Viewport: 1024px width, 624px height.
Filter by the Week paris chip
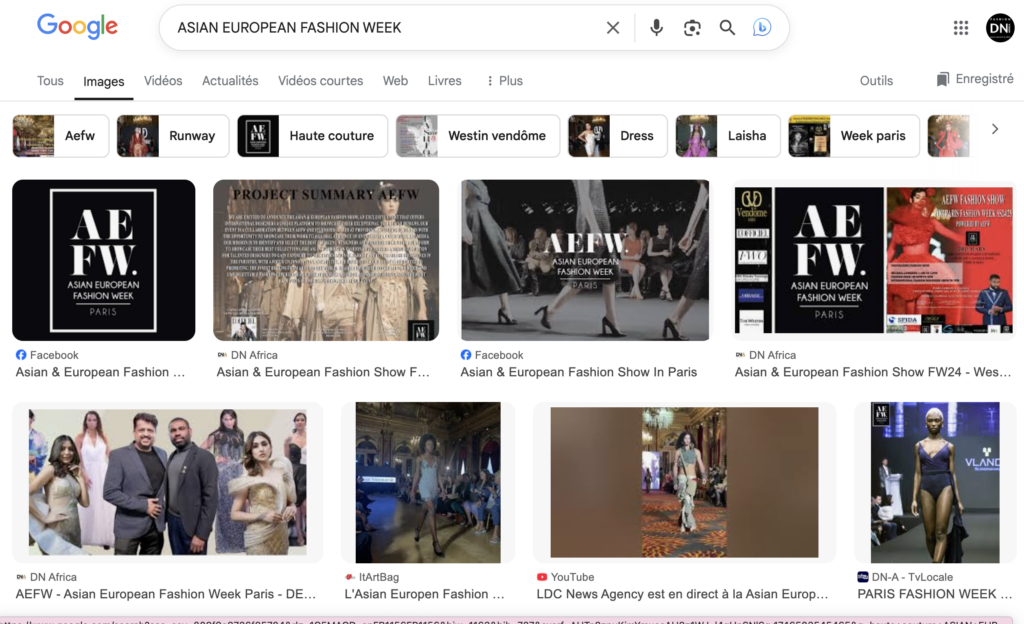pyautogui.click(x=854, y=136)
